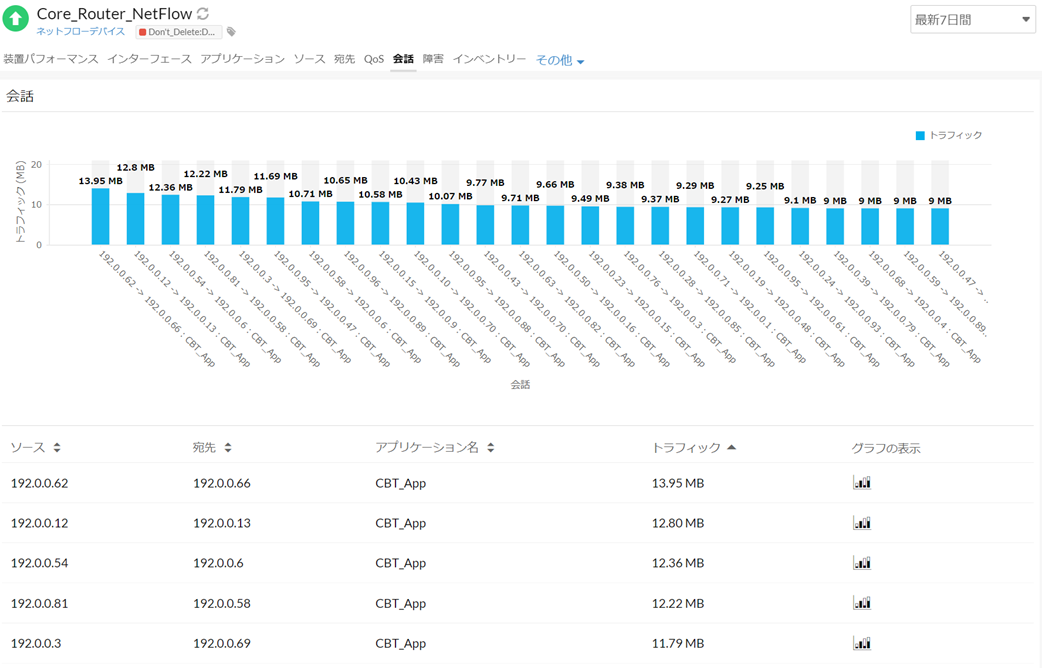The width and height of the screenshot is (1042, 668).
Task: Go to the インベントリー tab
Action: tap(489, 59)
